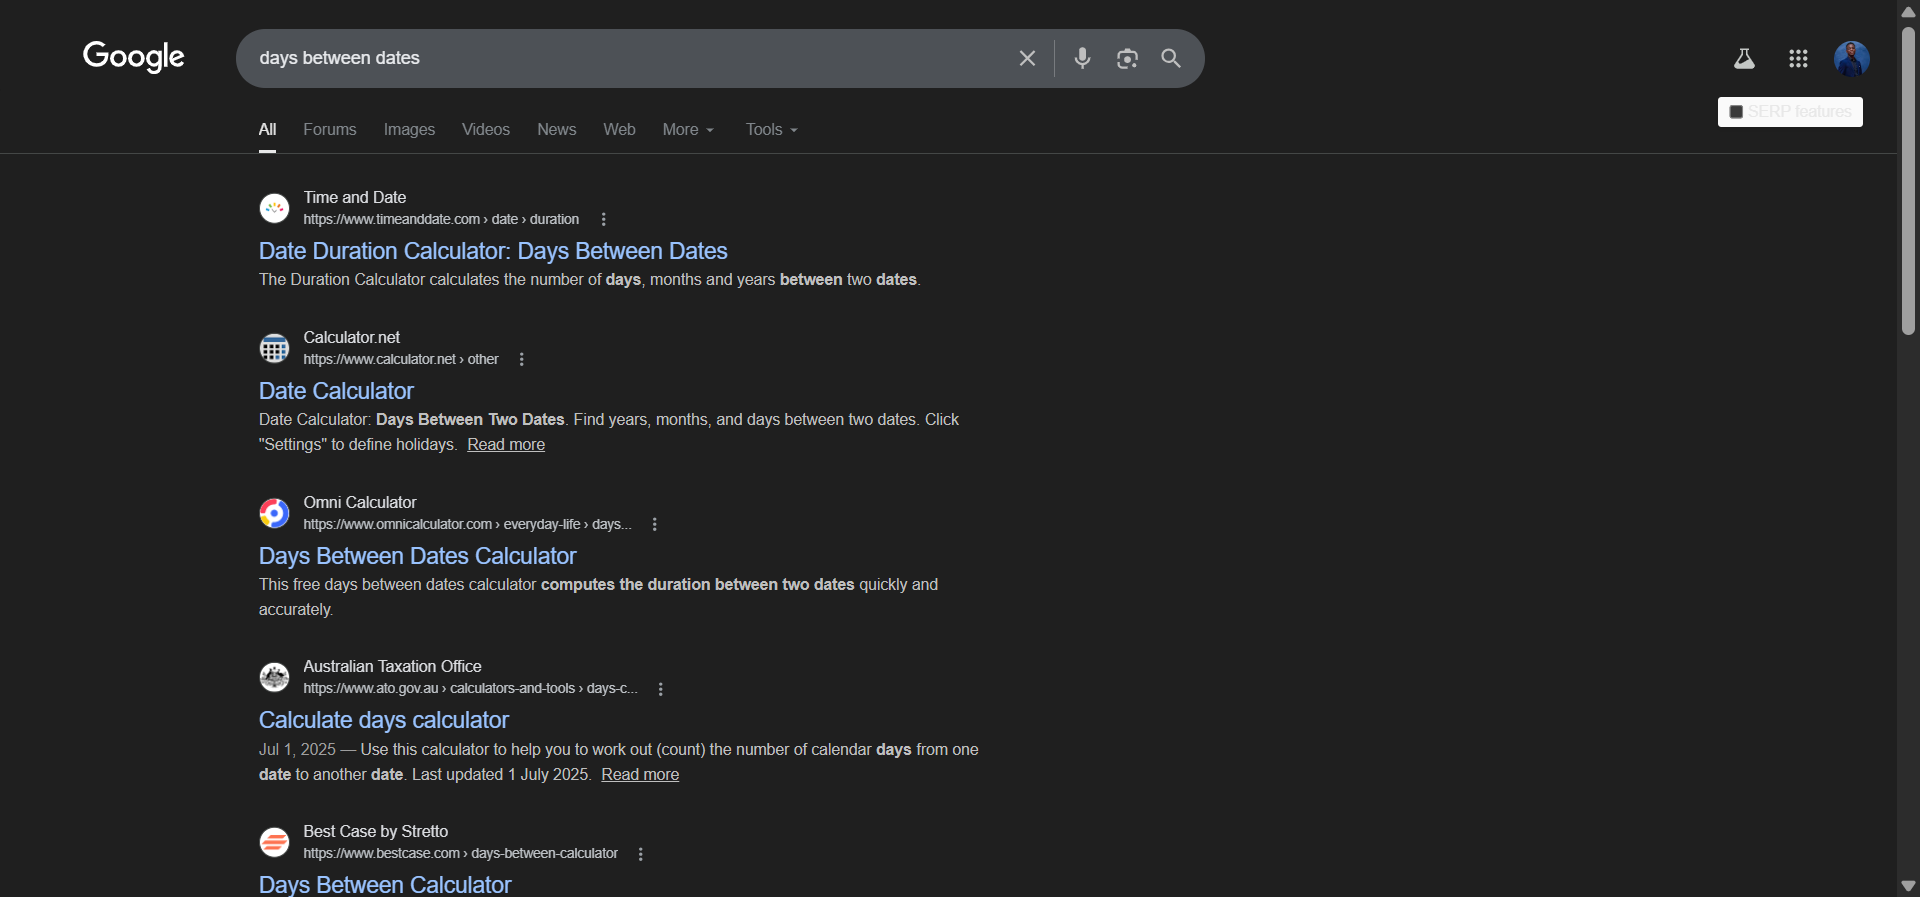Screen dimensions: 1920x897
Task: Click Read more under Calculate days calculator
Action: coord(640,775)
